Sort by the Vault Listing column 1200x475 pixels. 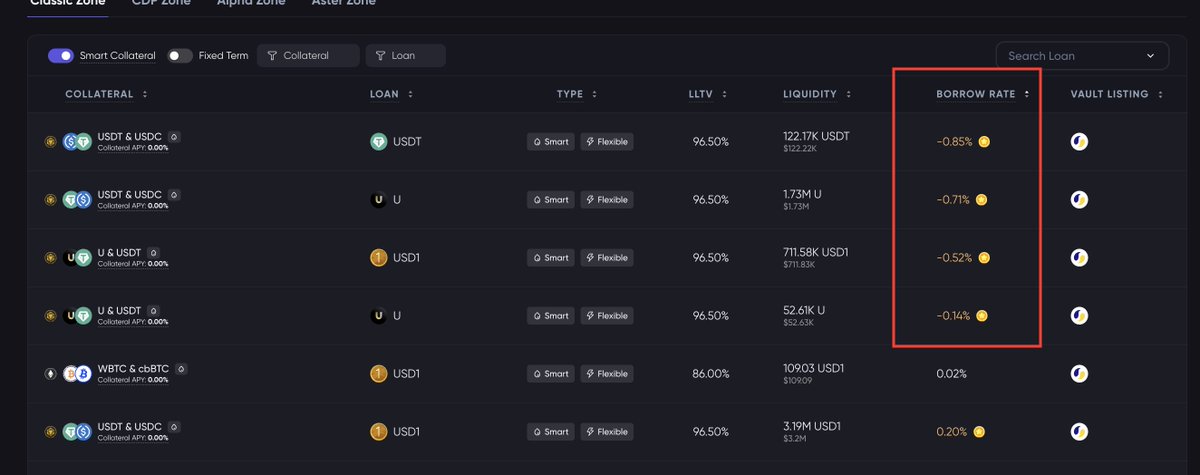coord(1117,94)
